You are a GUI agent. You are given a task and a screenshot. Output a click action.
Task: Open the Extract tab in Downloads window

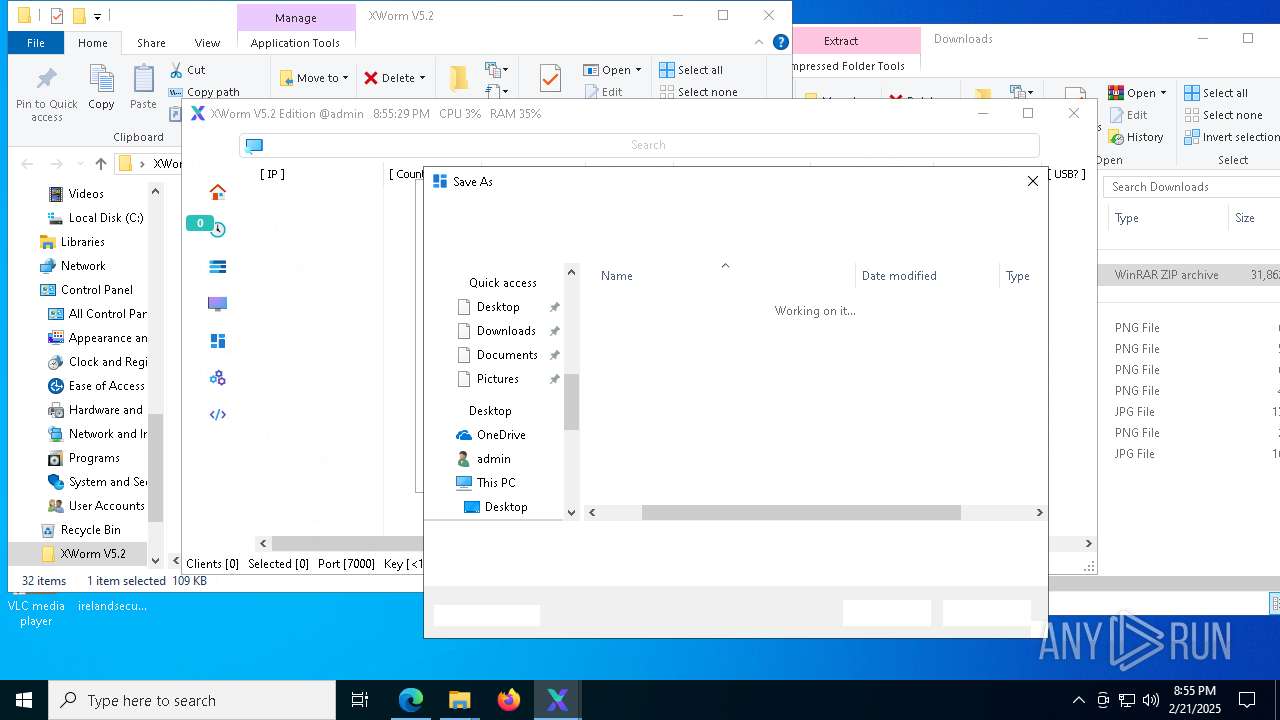click(x=840, y=41)
